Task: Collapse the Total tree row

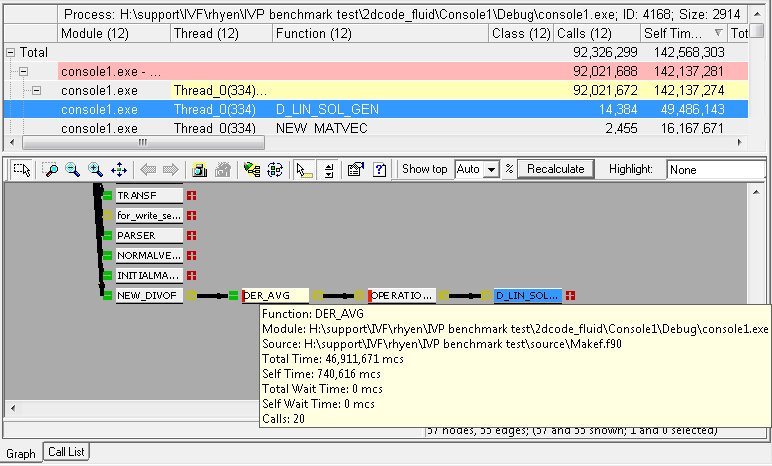Action: tap(11, 51)
